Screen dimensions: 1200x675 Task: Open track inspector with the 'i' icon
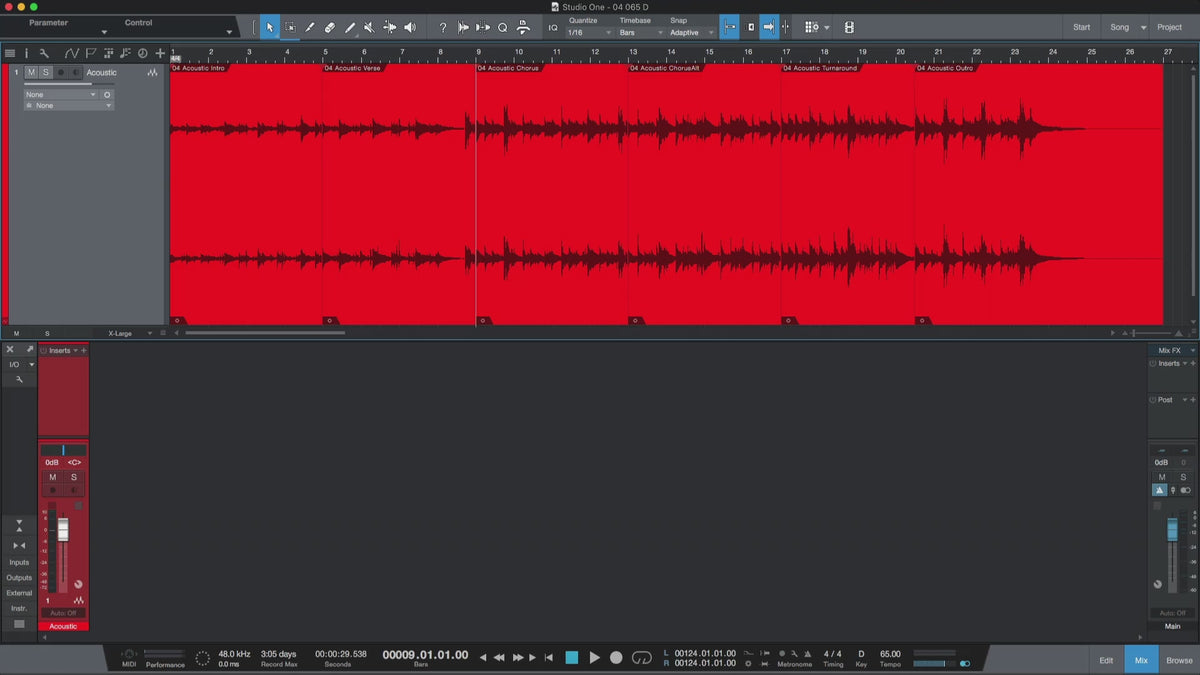tap(27, 53)
